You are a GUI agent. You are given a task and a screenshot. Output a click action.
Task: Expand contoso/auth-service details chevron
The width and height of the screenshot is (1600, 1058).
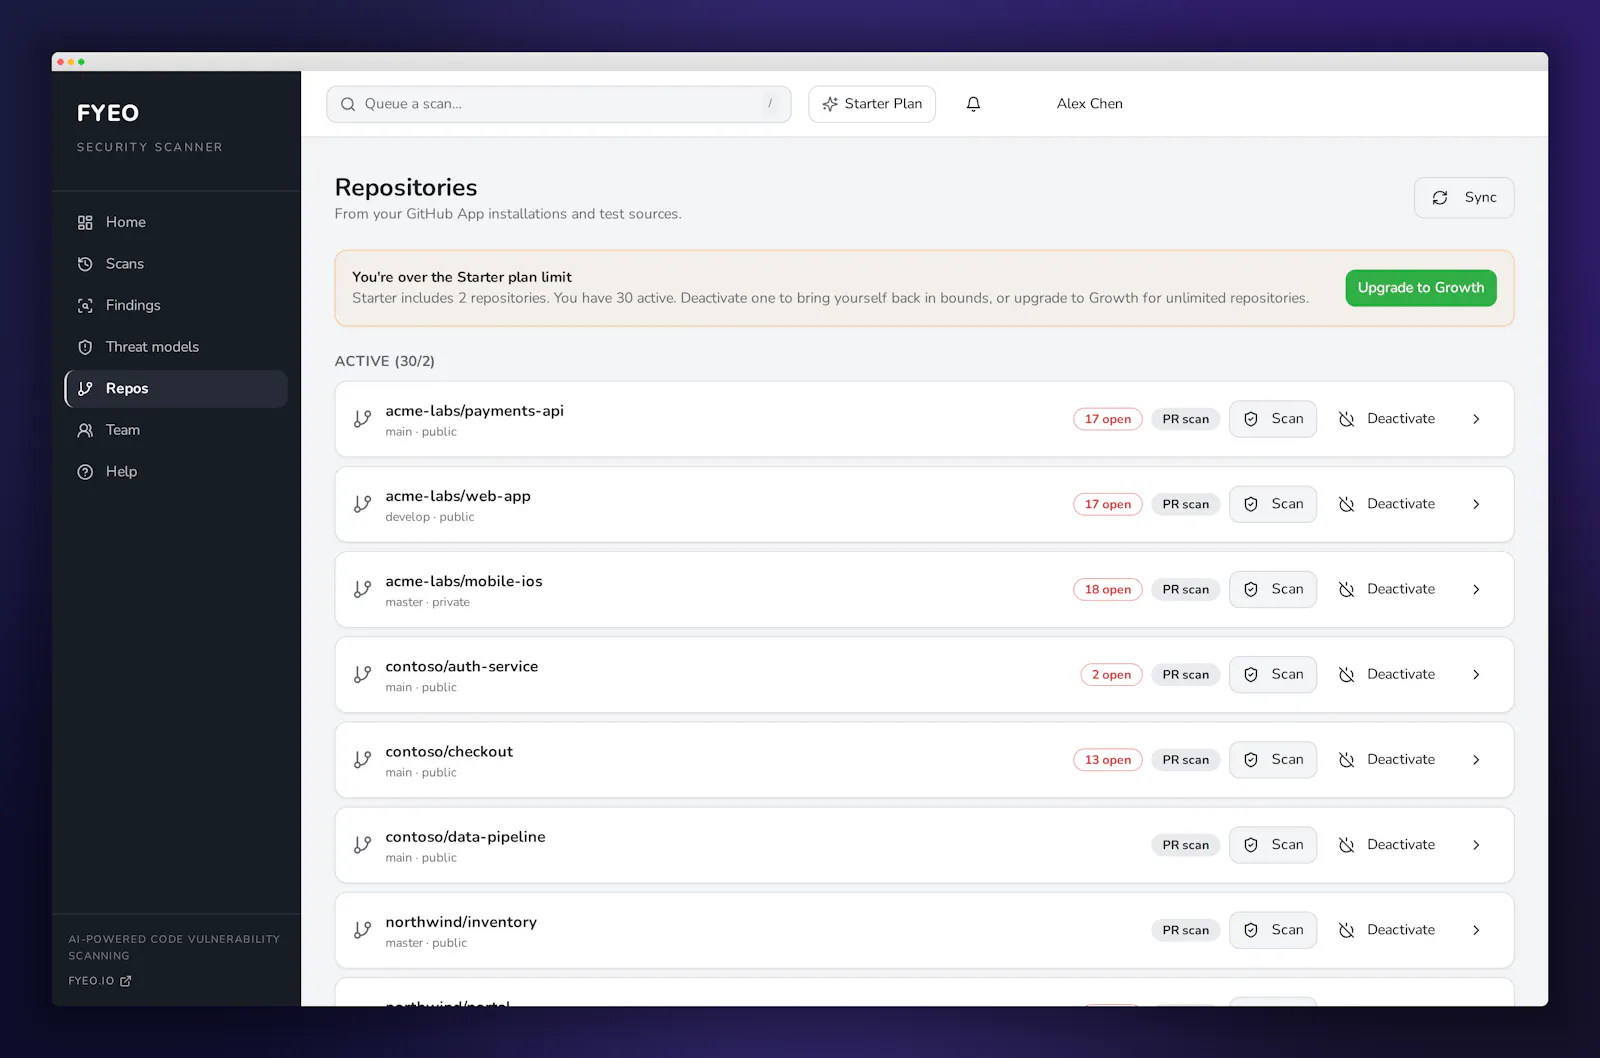point(1476,675)
